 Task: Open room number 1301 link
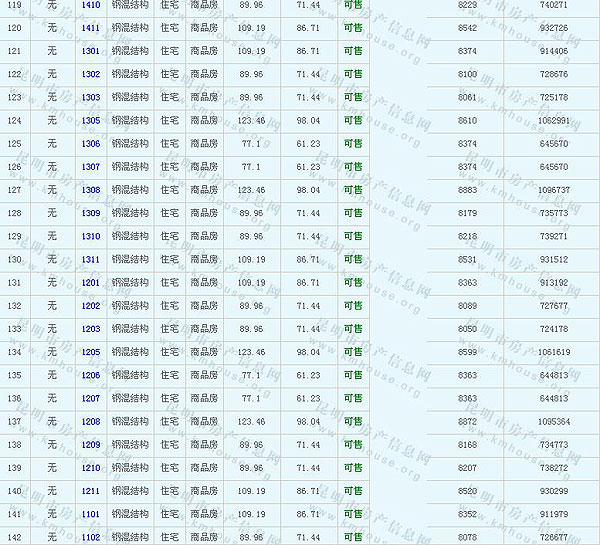tap(91, 51)
